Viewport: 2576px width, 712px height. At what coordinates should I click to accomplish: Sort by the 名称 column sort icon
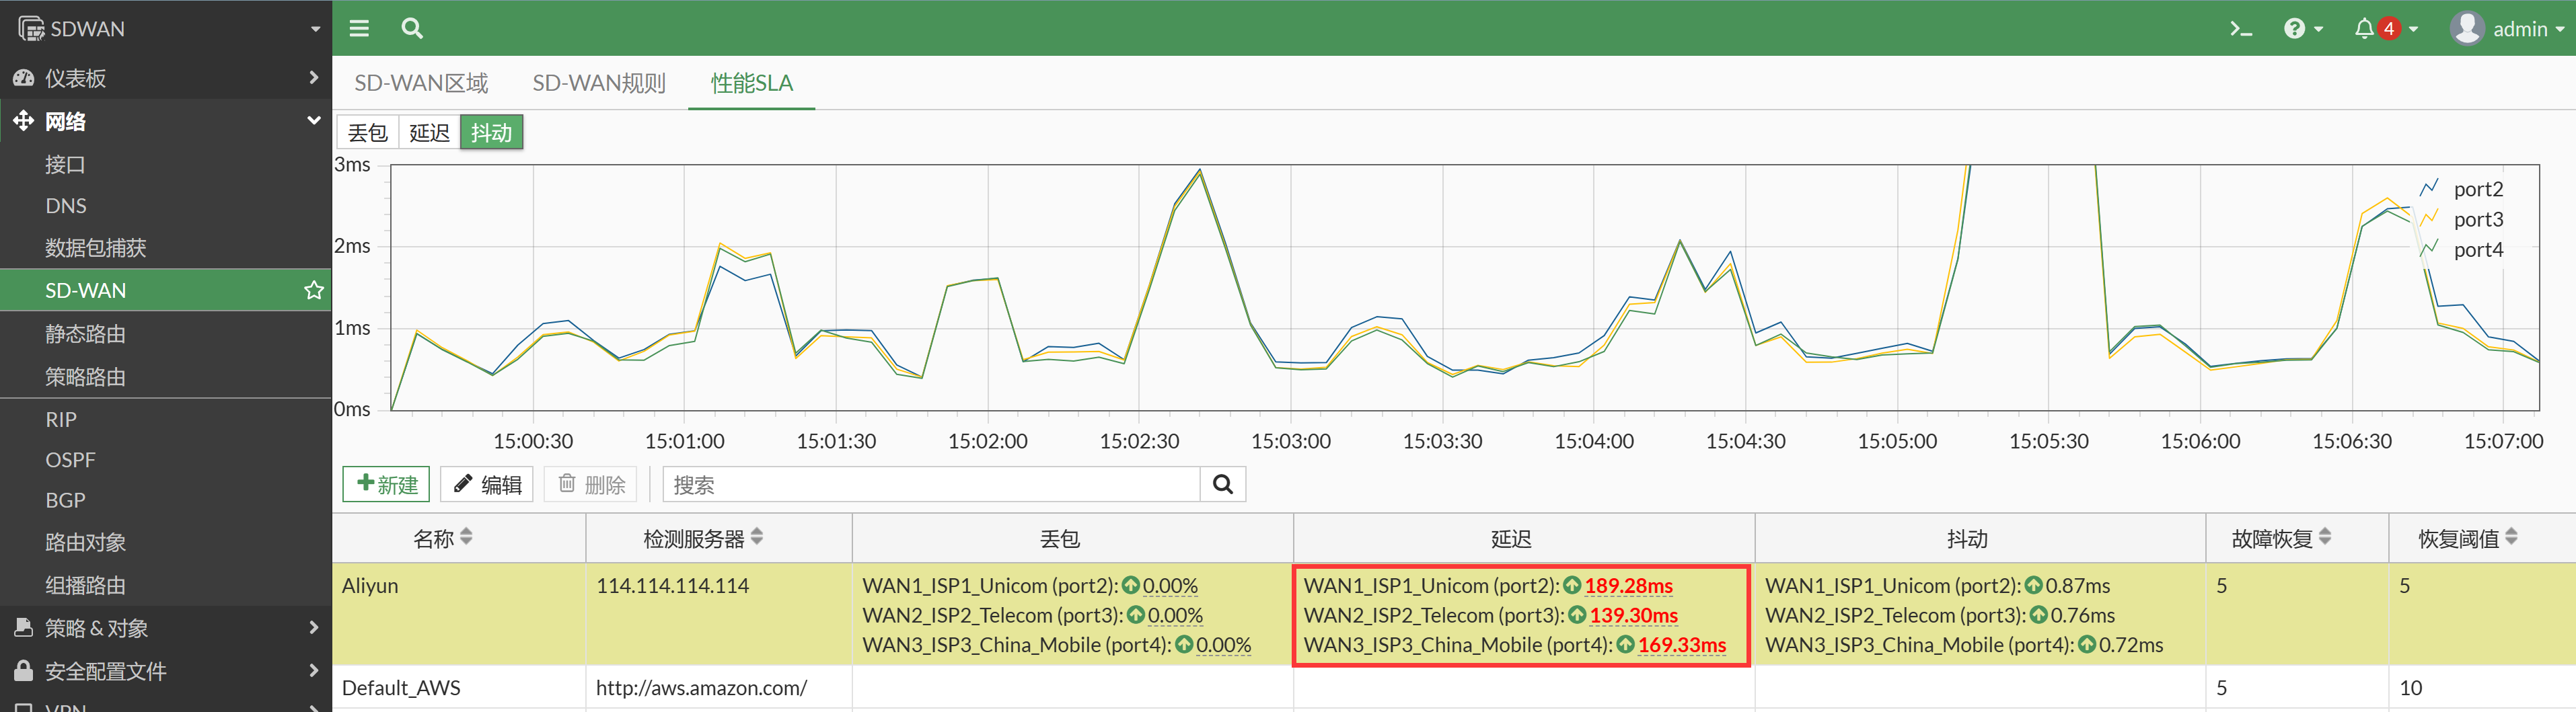tap(467, 538)
